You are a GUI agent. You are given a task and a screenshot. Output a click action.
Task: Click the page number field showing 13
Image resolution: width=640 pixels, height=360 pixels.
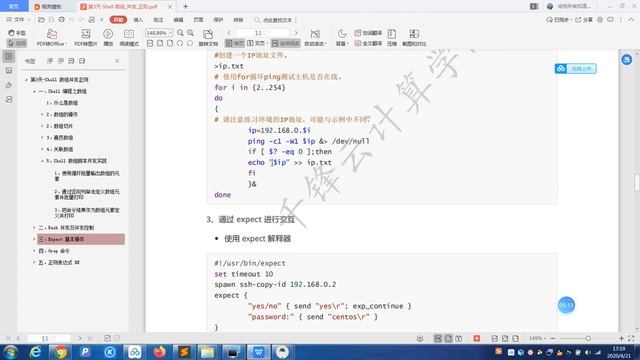[263, 33]
